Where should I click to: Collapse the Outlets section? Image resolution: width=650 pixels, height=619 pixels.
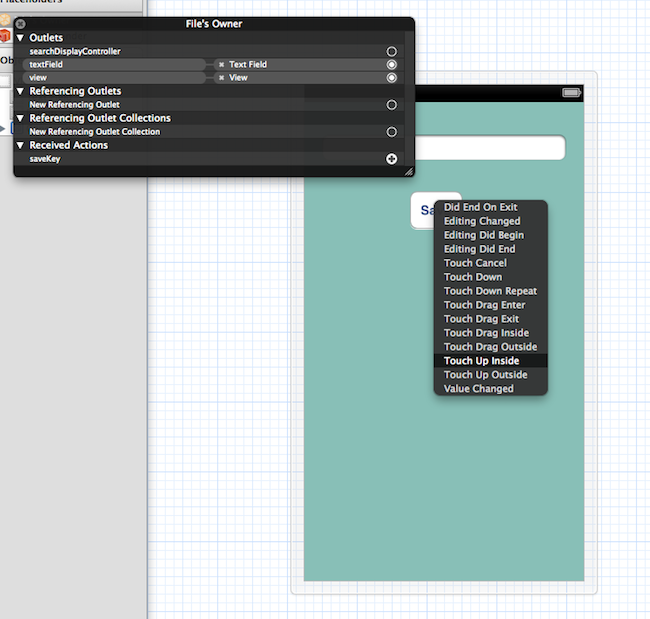pyautogui.click(x=20, y=38)
